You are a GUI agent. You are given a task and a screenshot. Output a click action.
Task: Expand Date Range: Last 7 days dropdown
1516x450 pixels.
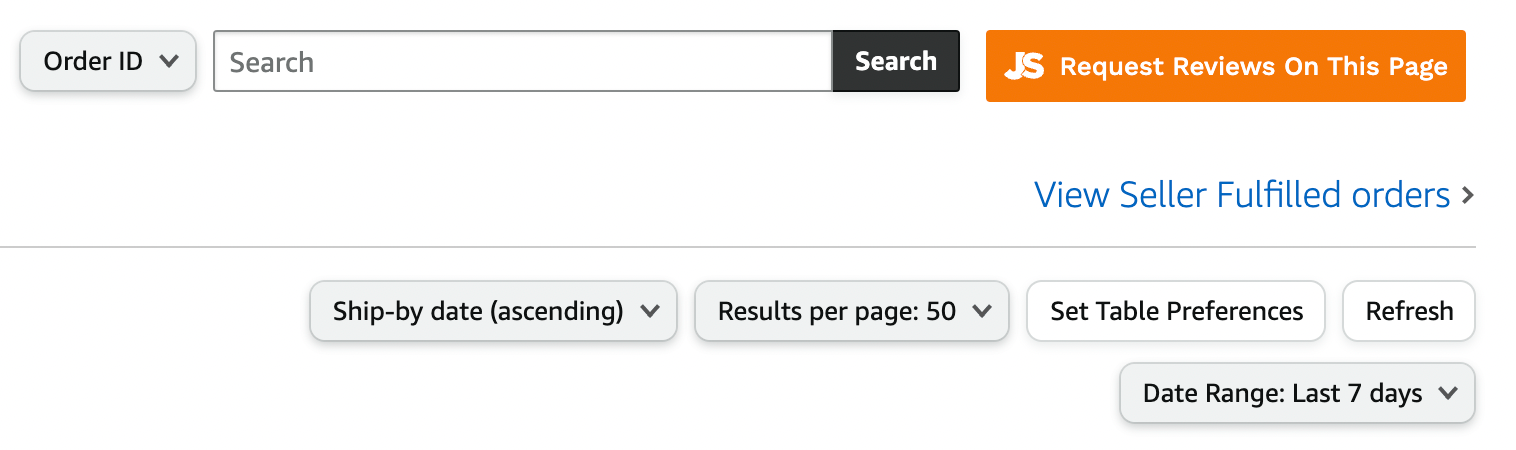tap(1297, 393)
